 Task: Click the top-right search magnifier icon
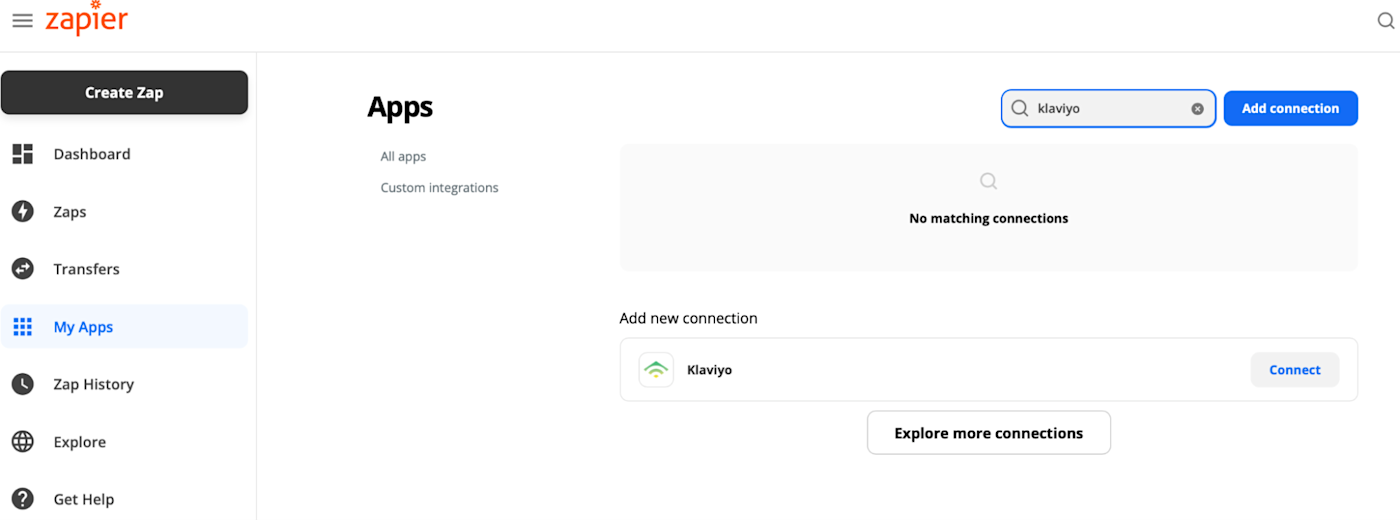1386,21
